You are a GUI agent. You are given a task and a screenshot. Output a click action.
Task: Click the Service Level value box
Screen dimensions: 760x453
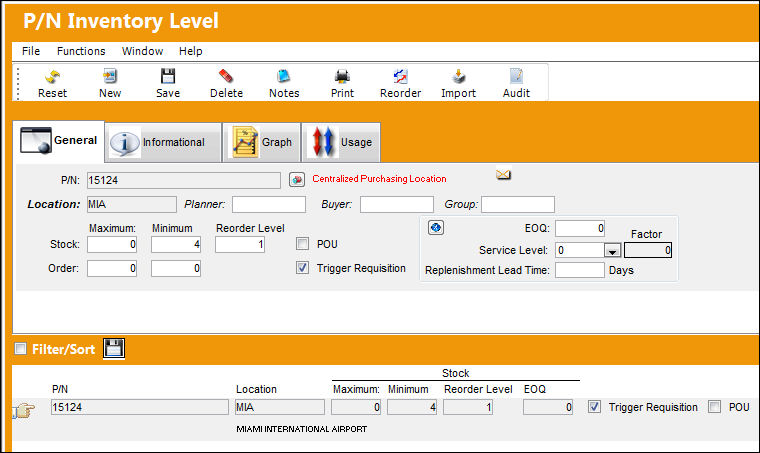coord(580,250)
